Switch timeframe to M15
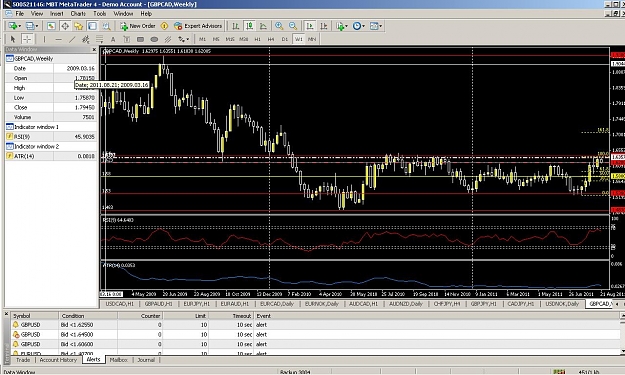Viewport: 625px width, 375px height. (230, 39)
